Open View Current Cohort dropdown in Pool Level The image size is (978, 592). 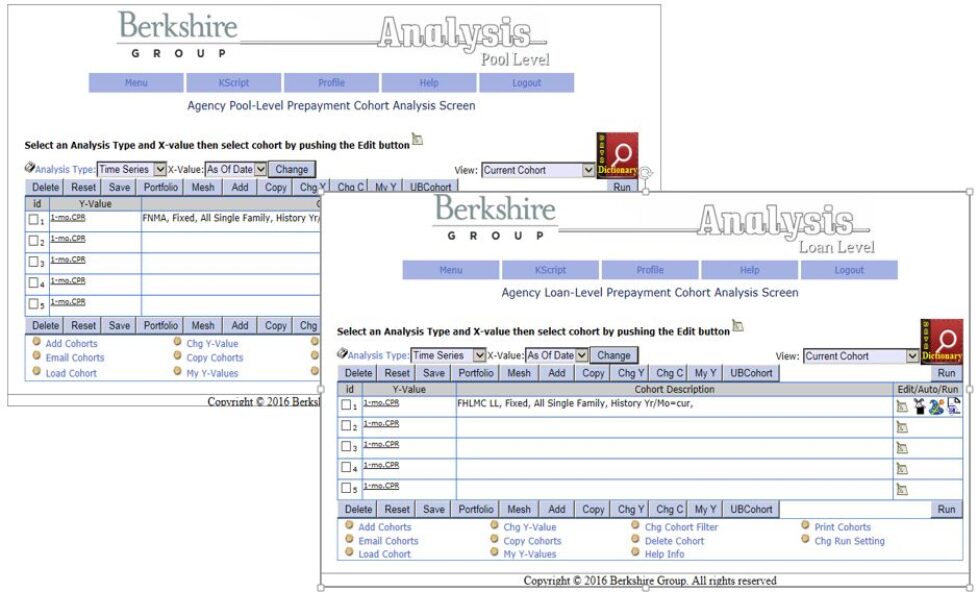538,170
